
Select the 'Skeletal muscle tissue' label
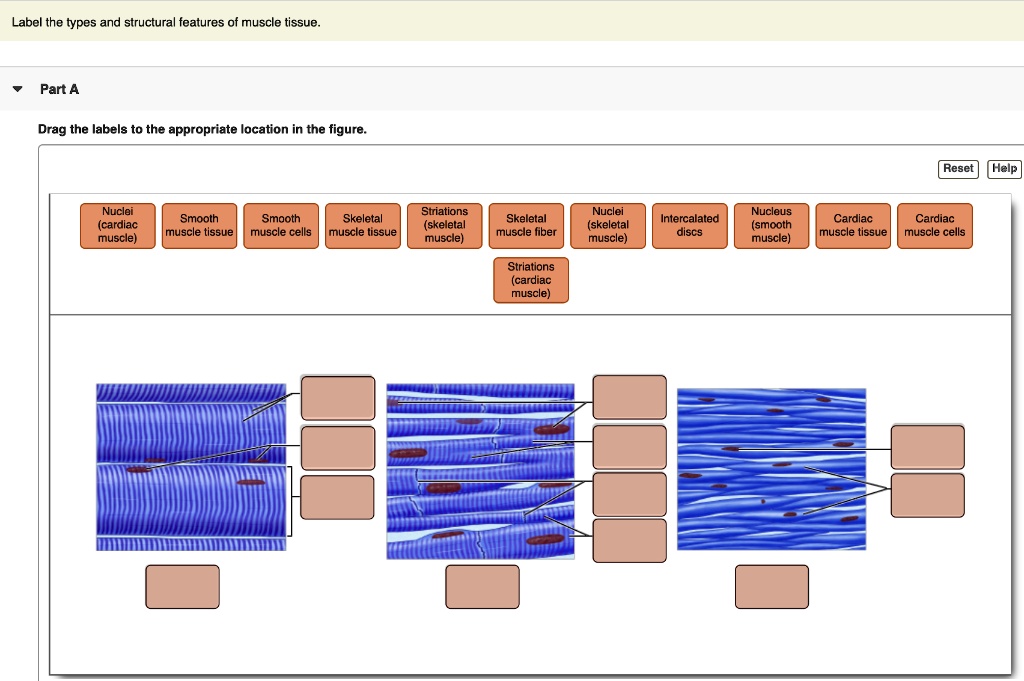[362, 226]
